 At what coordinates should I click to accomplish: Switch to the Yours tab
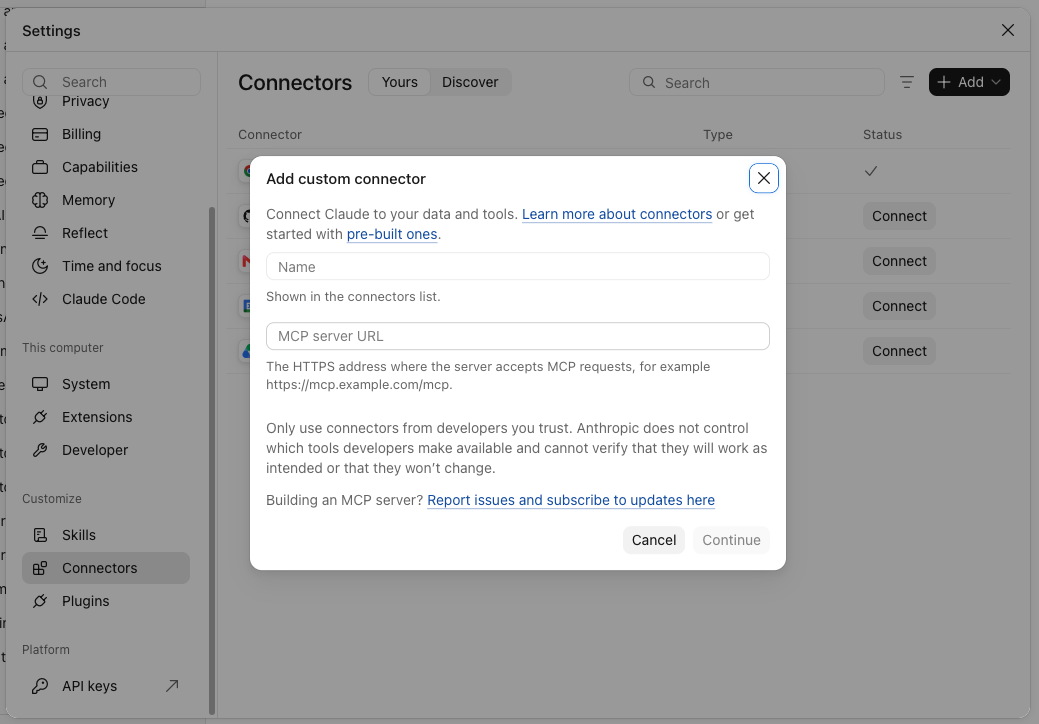pos(400,82)
